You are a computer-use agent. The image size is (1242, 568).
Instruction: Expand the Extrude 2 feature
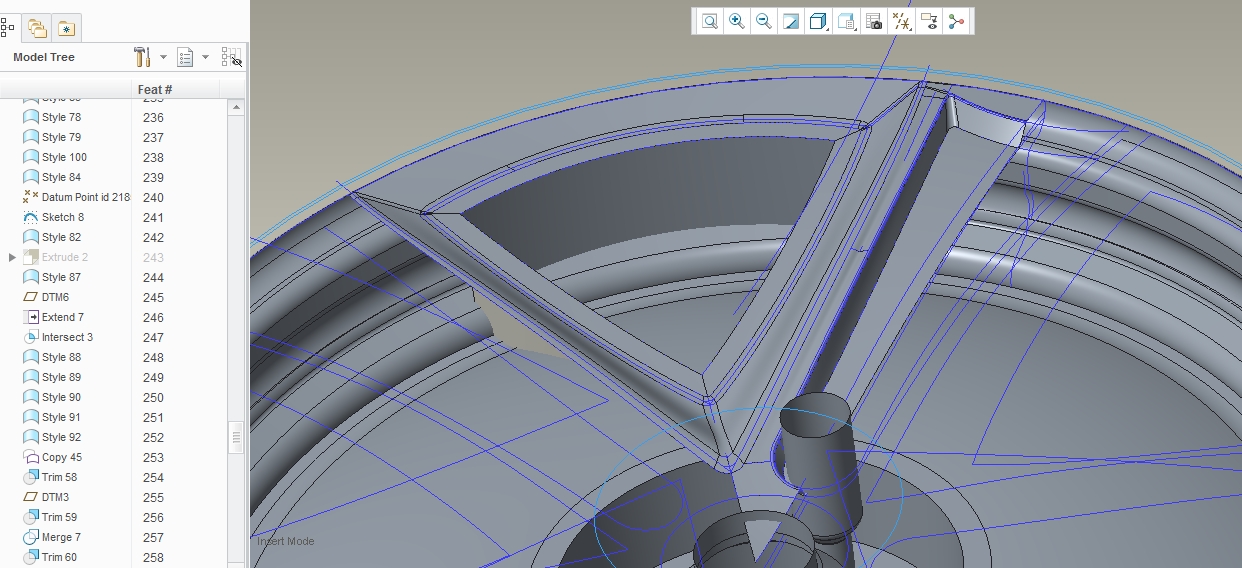12,257
